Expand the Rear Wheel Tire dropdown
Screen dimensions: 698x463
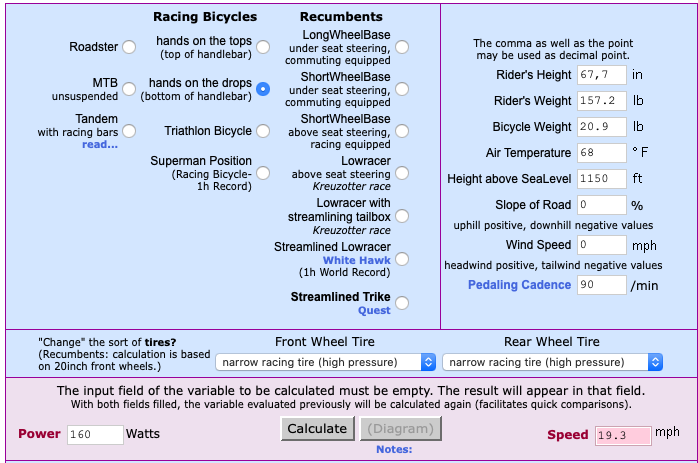552,362
